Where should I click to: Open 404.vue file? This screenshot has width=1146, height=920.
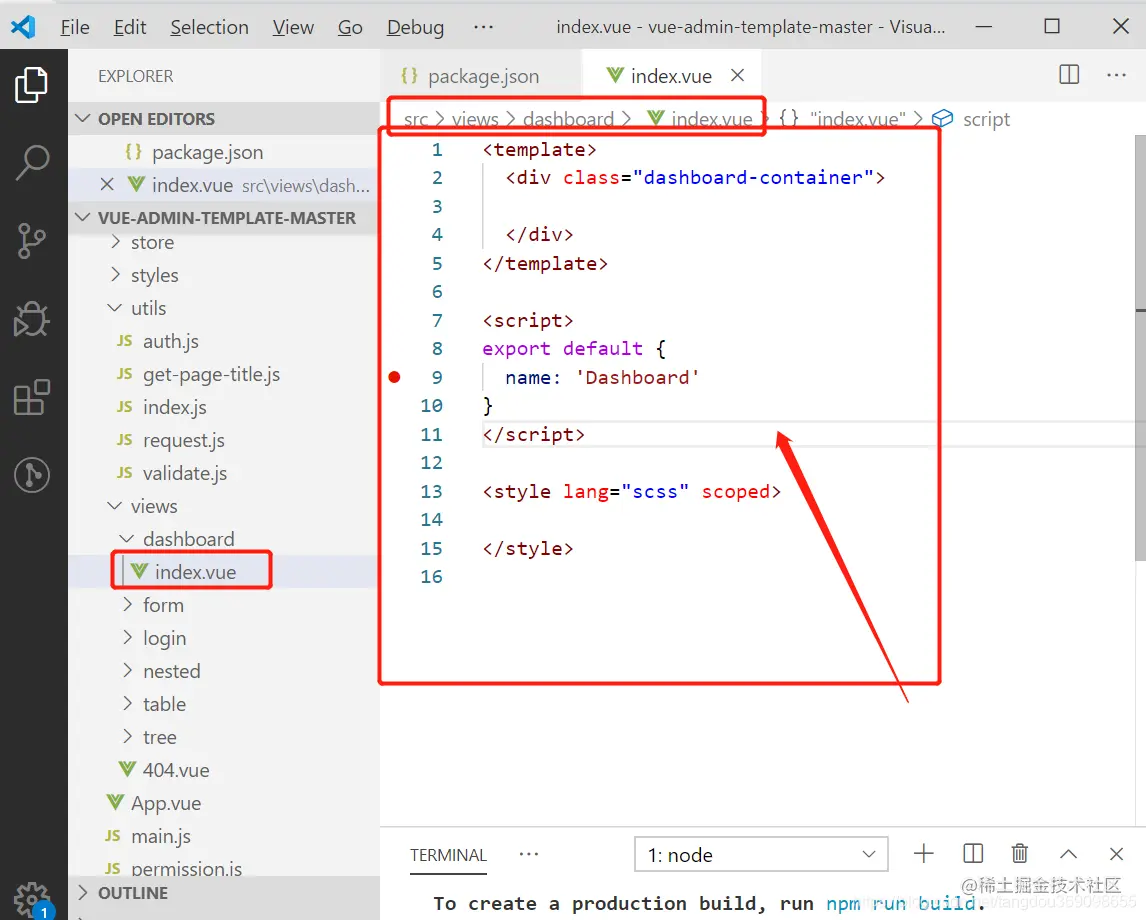point(176,769)
